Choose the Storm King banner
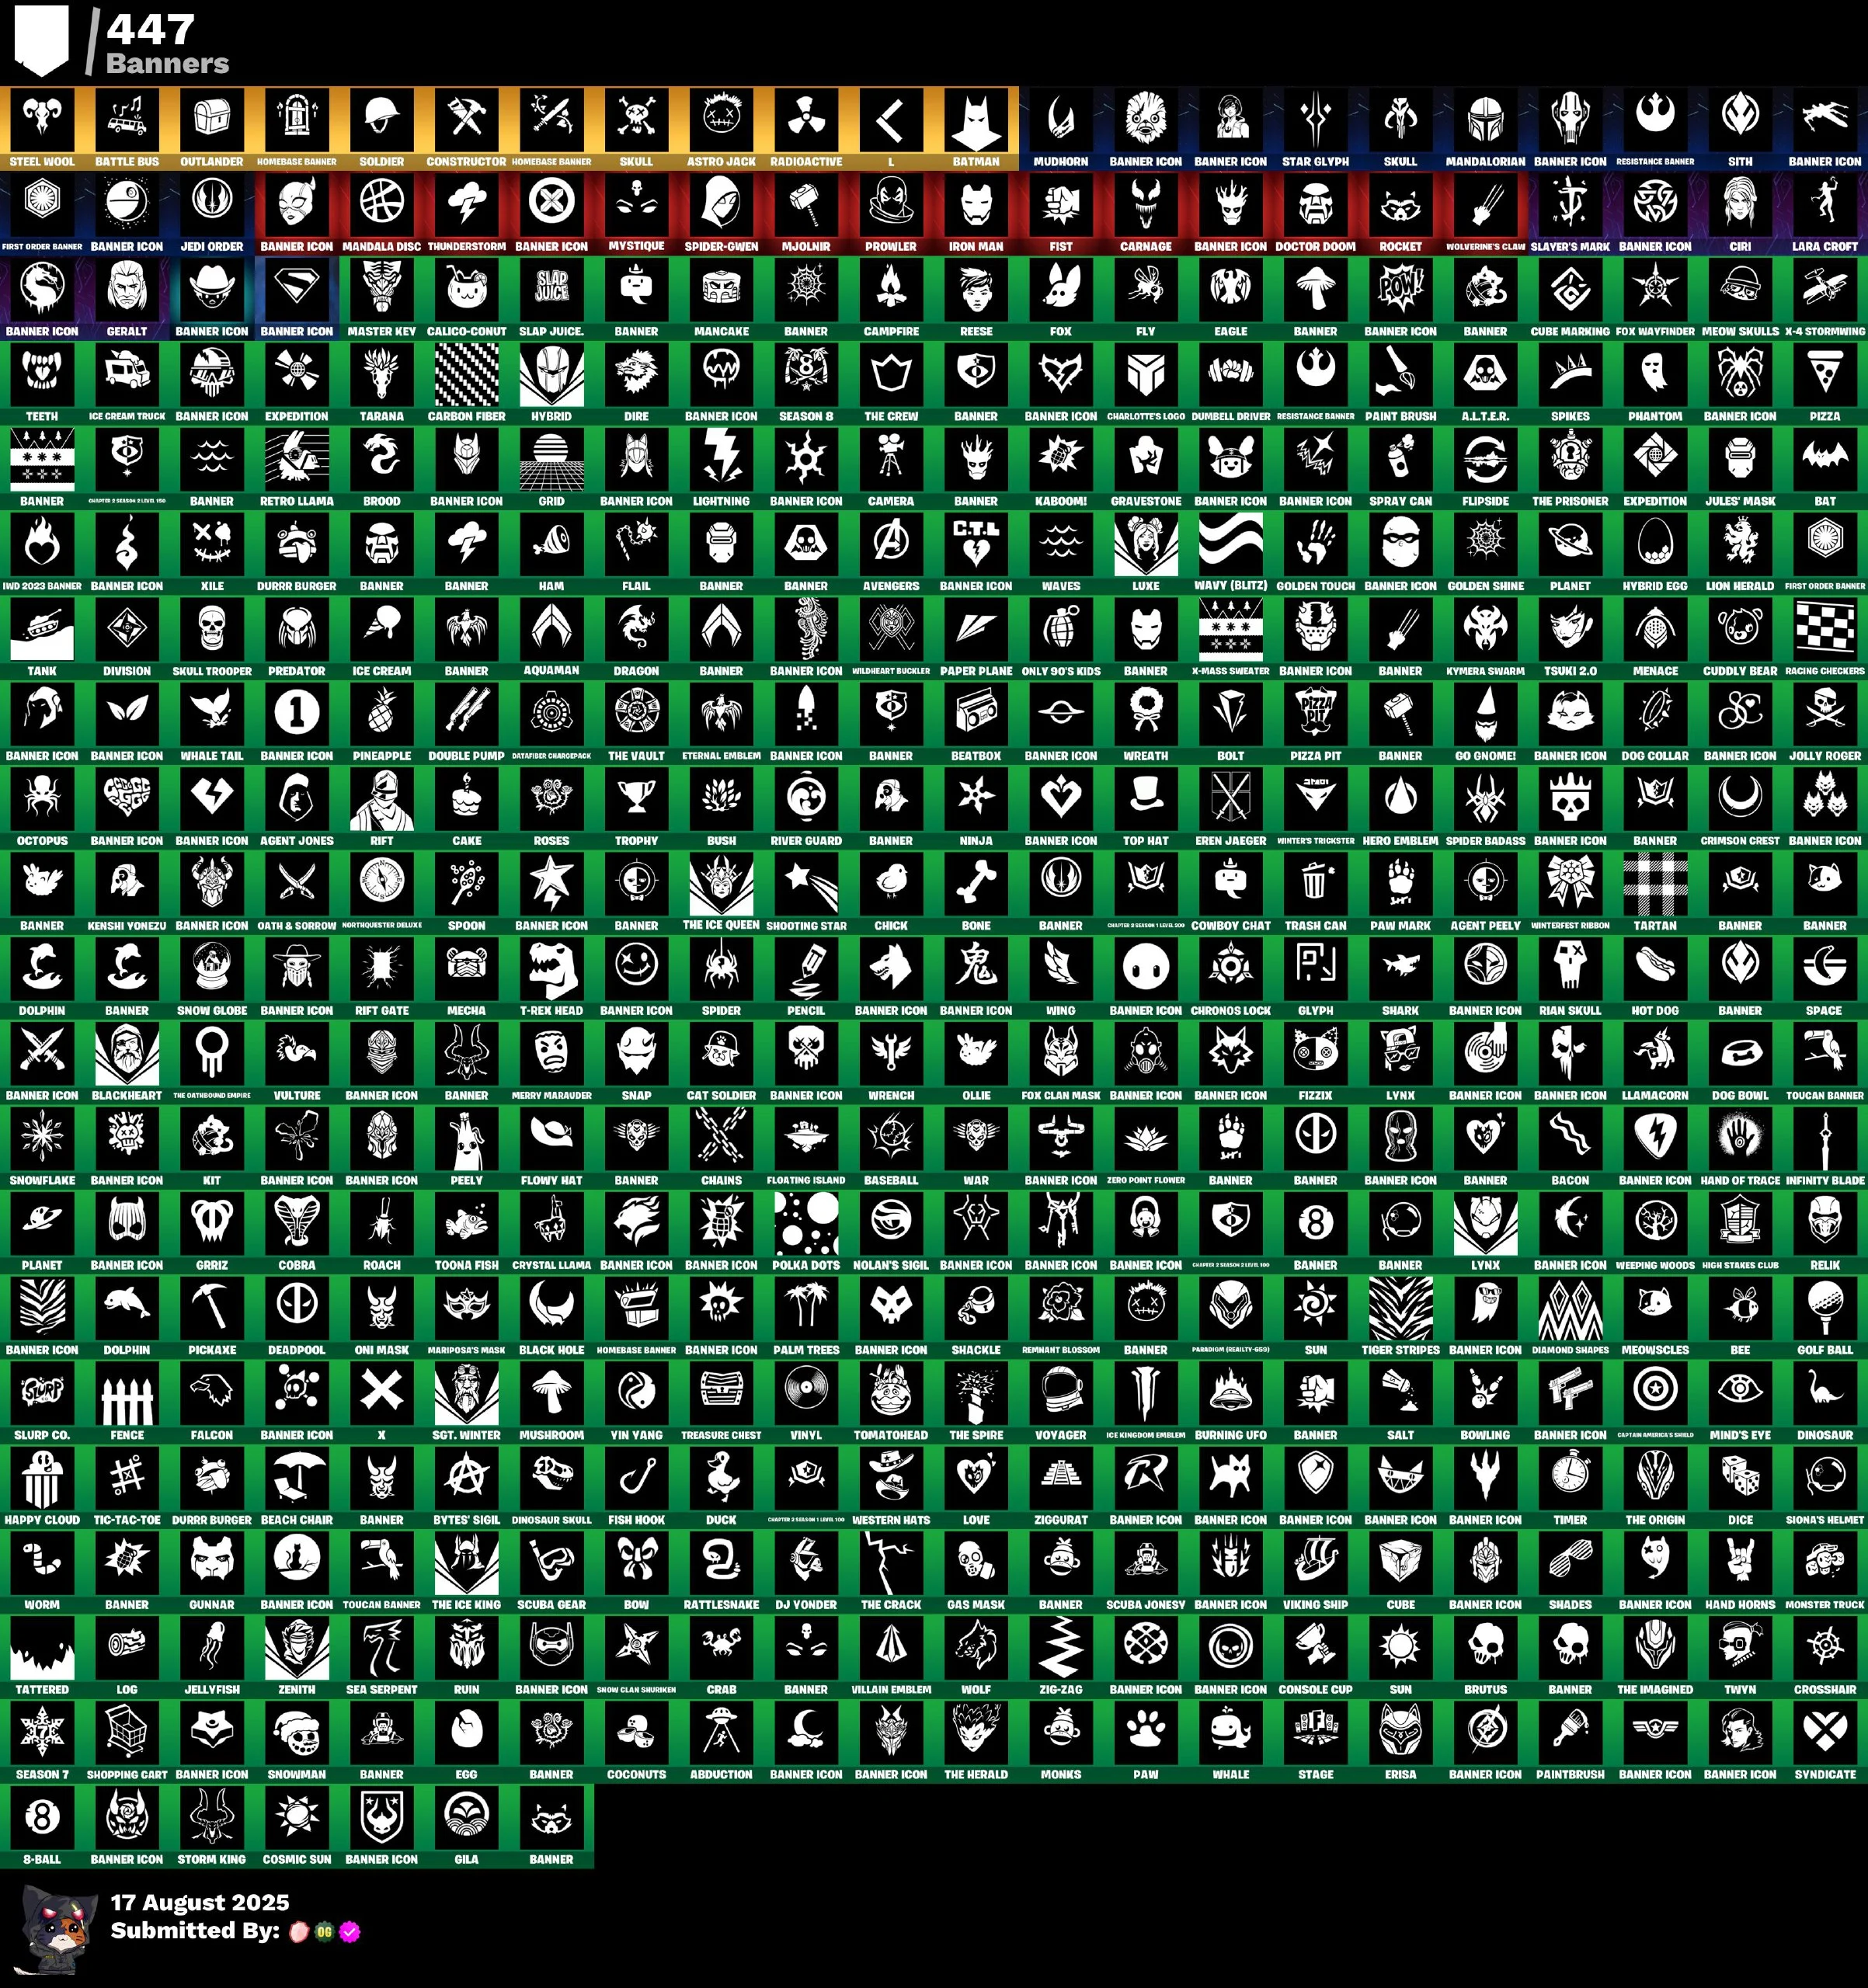Screen dimensions: 1868x1988 pos(212,1818)
